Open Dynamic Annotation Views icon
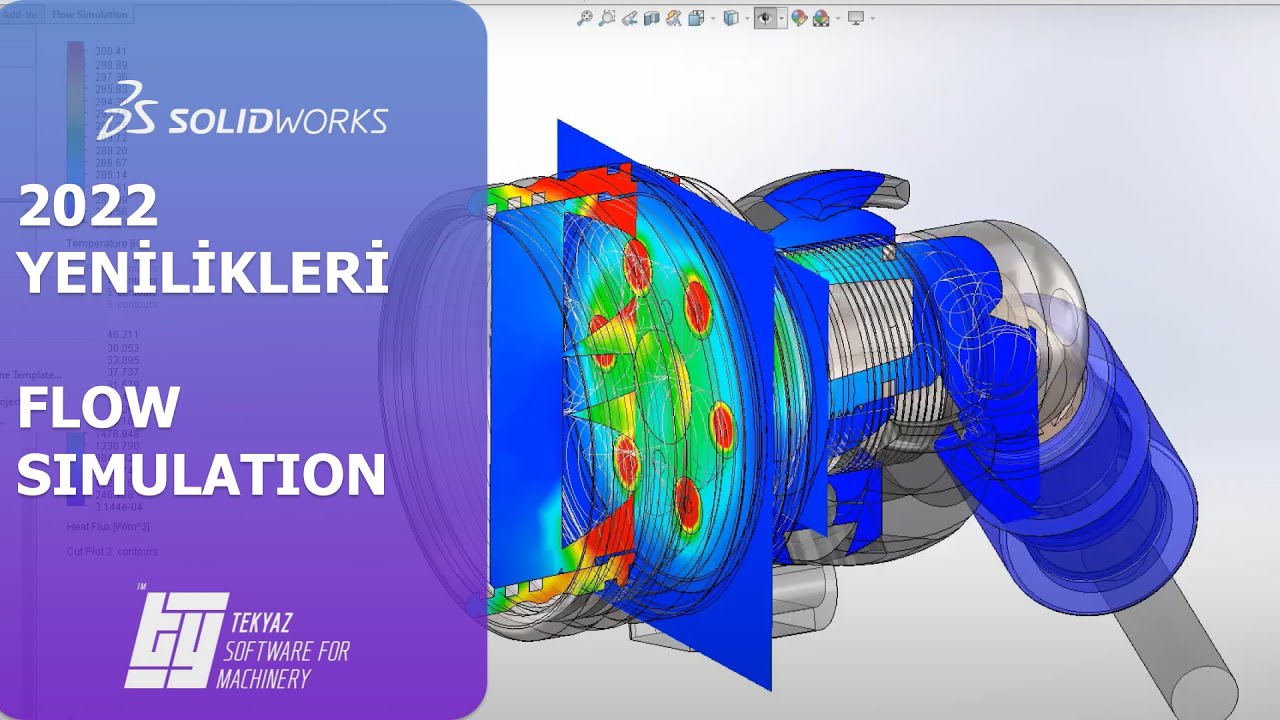 674,18
